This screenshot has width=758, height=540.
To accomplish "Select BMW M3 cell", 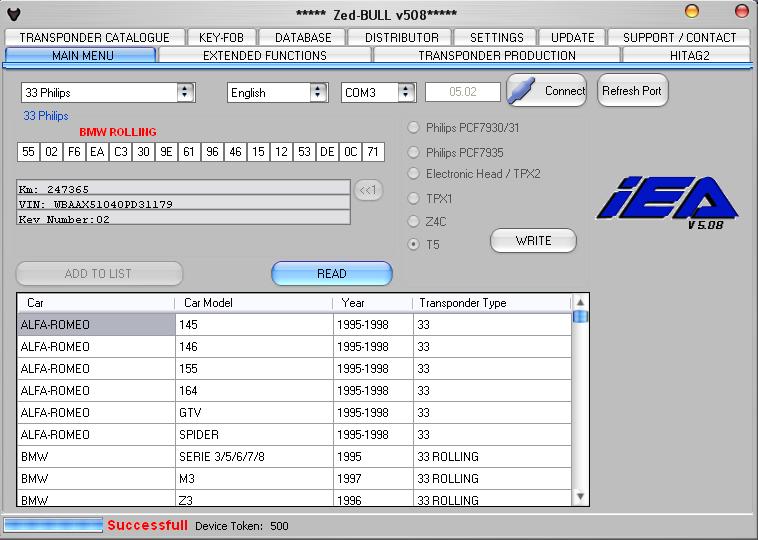I will pos(254,479).
